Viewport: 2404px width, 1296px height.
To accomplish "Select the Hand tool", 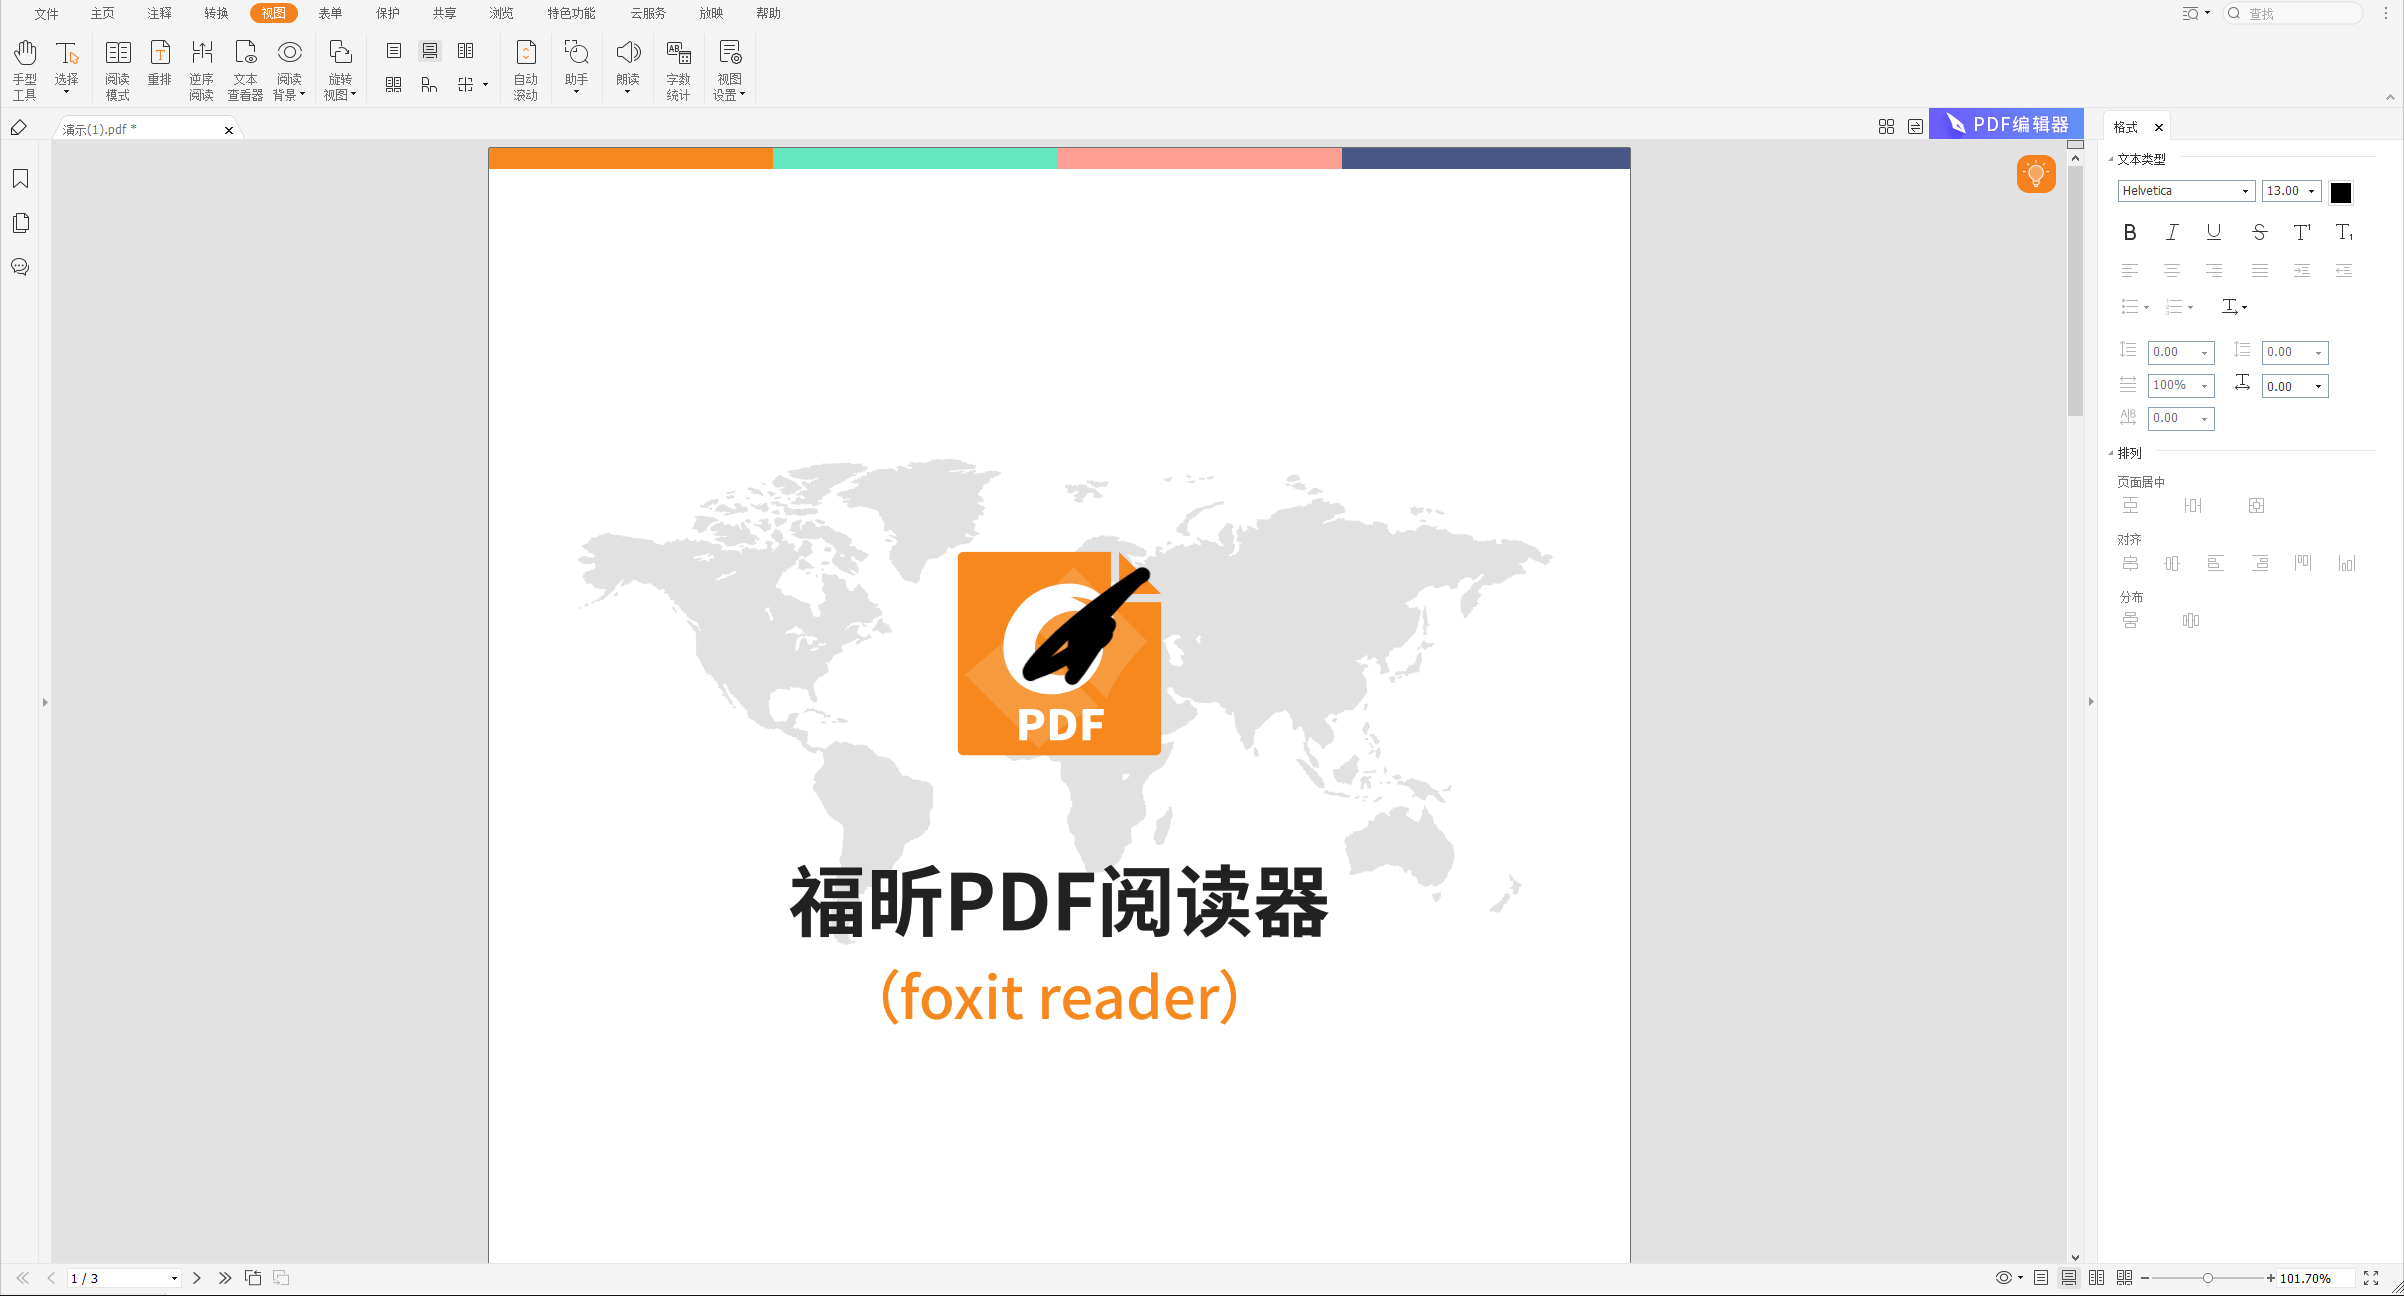I will [24, 66].
